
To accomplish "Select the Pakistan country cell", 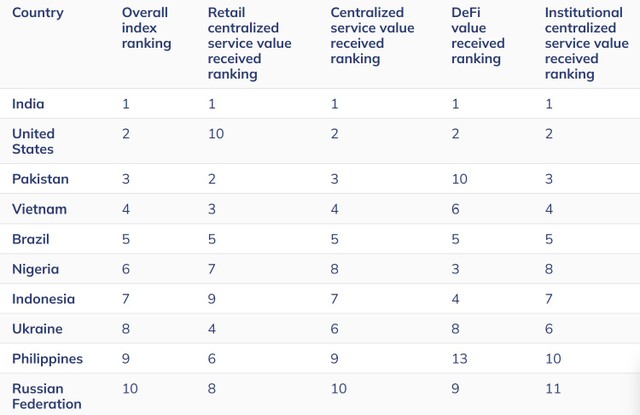I will click(x=40, y=178).
